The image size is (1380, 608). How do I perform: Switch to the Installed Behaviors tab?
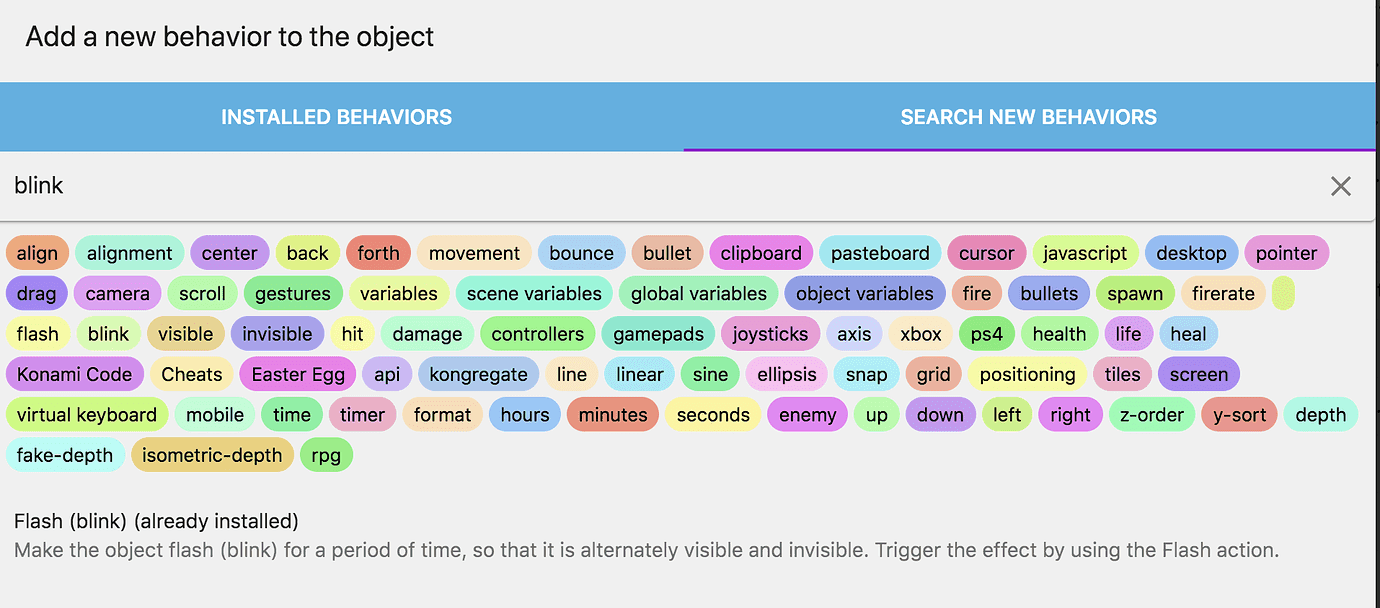click(336, 117)
